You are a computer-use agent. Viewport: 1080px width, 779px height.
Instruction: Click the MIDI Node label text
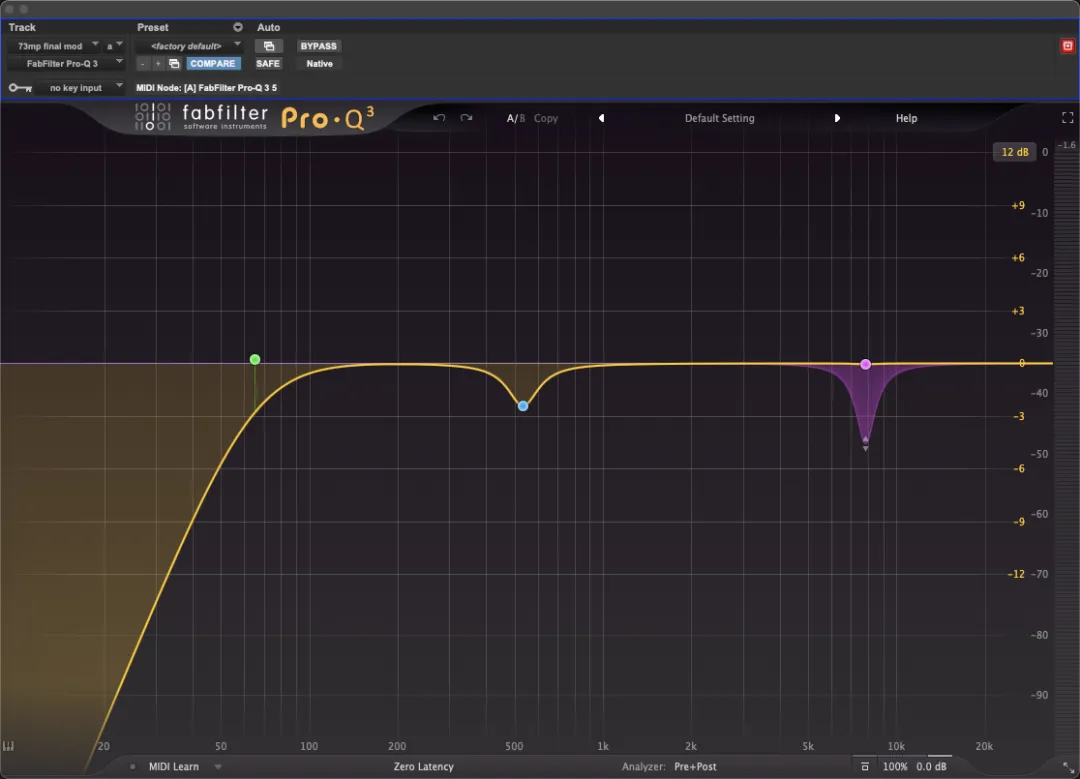(x=207, y=87)
